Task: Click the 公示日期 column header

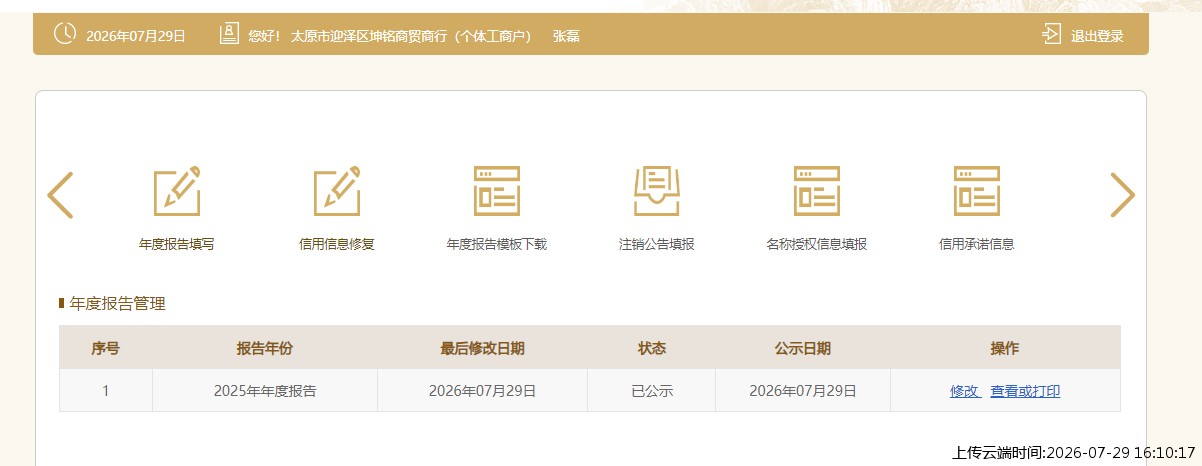Action: click(x=803, y=348)
